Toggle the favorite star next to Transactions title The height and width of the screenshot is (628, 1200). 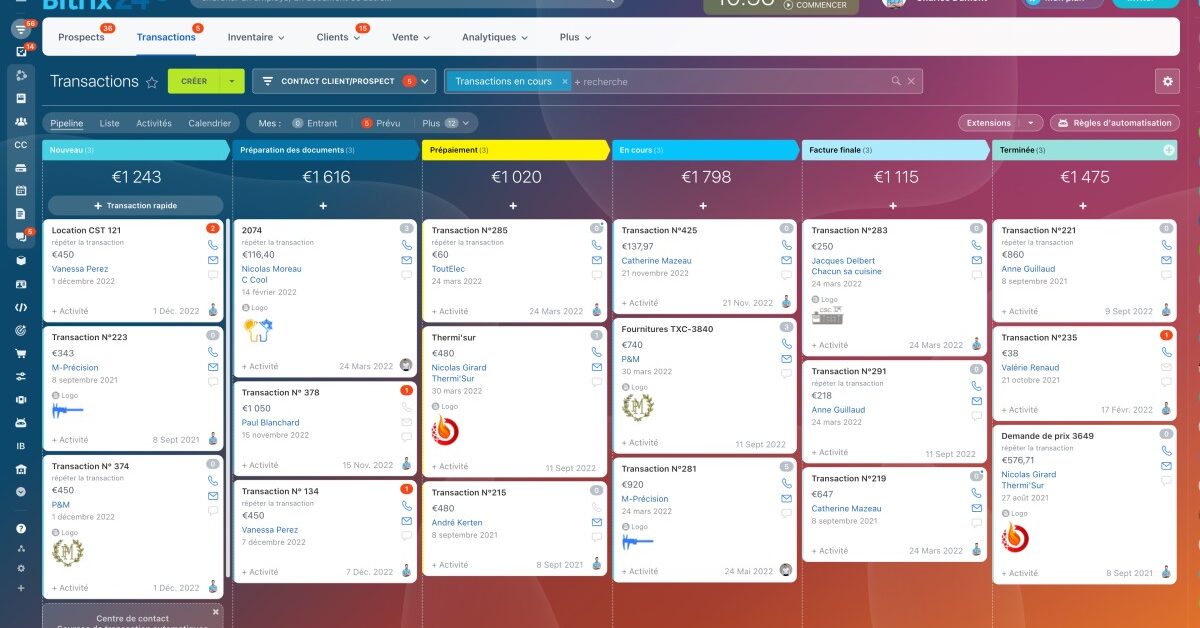point(151,82)
